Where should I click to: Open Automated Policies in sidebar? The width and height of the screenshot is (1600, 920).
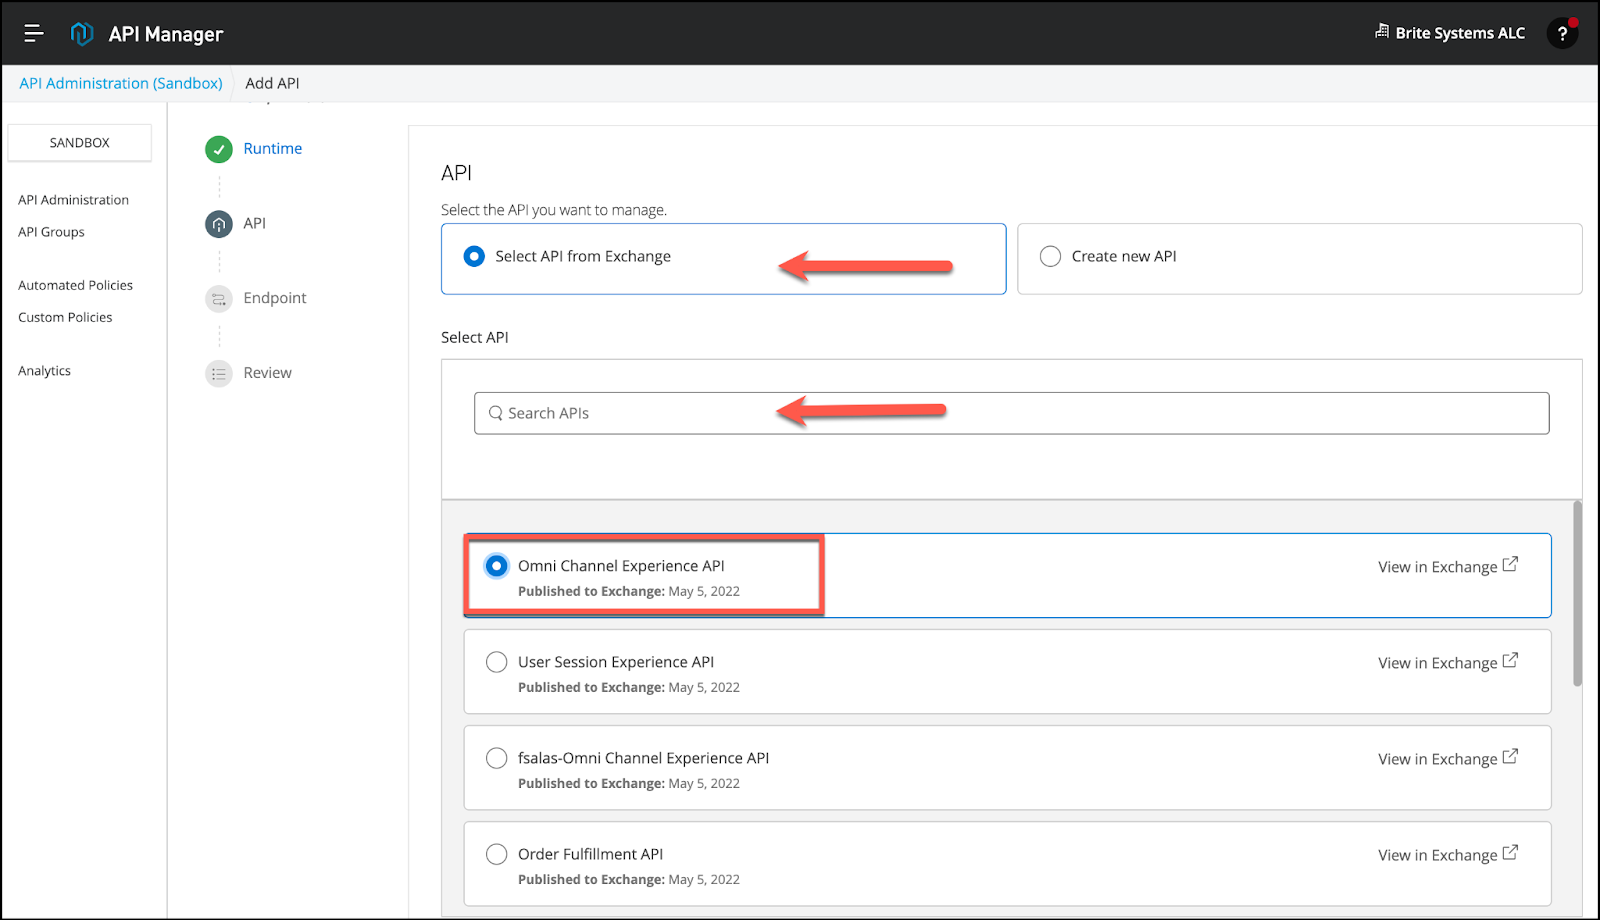[76, 285]
